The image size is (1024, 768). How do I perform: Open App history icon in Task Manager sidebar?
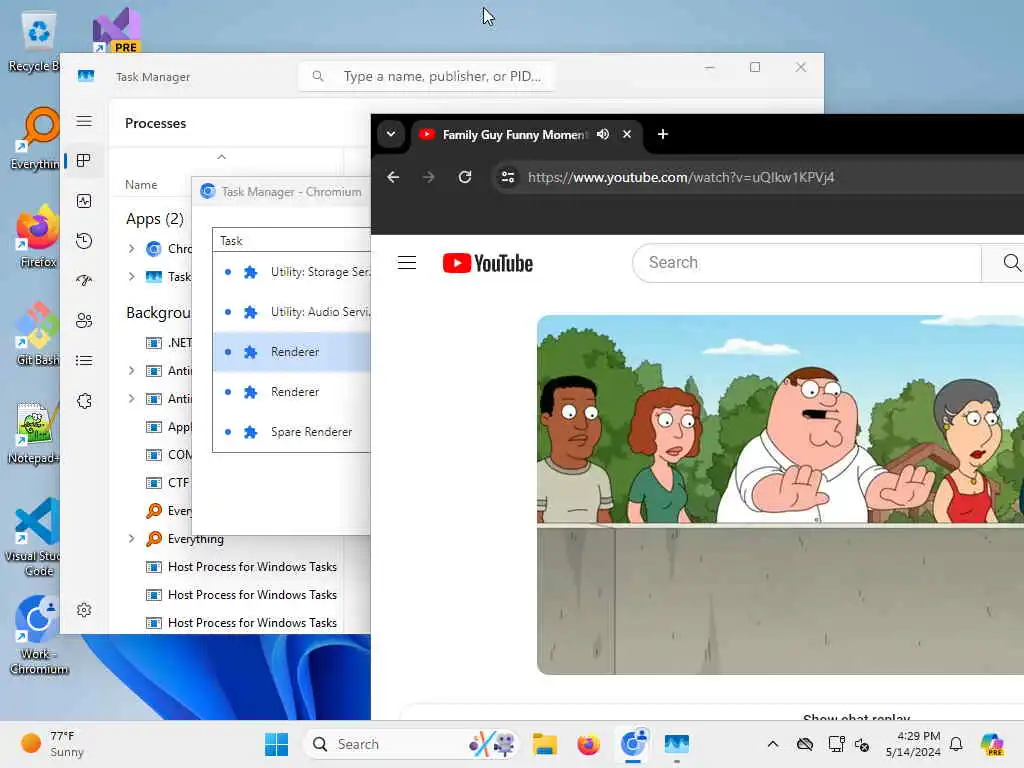coord(84,241)
